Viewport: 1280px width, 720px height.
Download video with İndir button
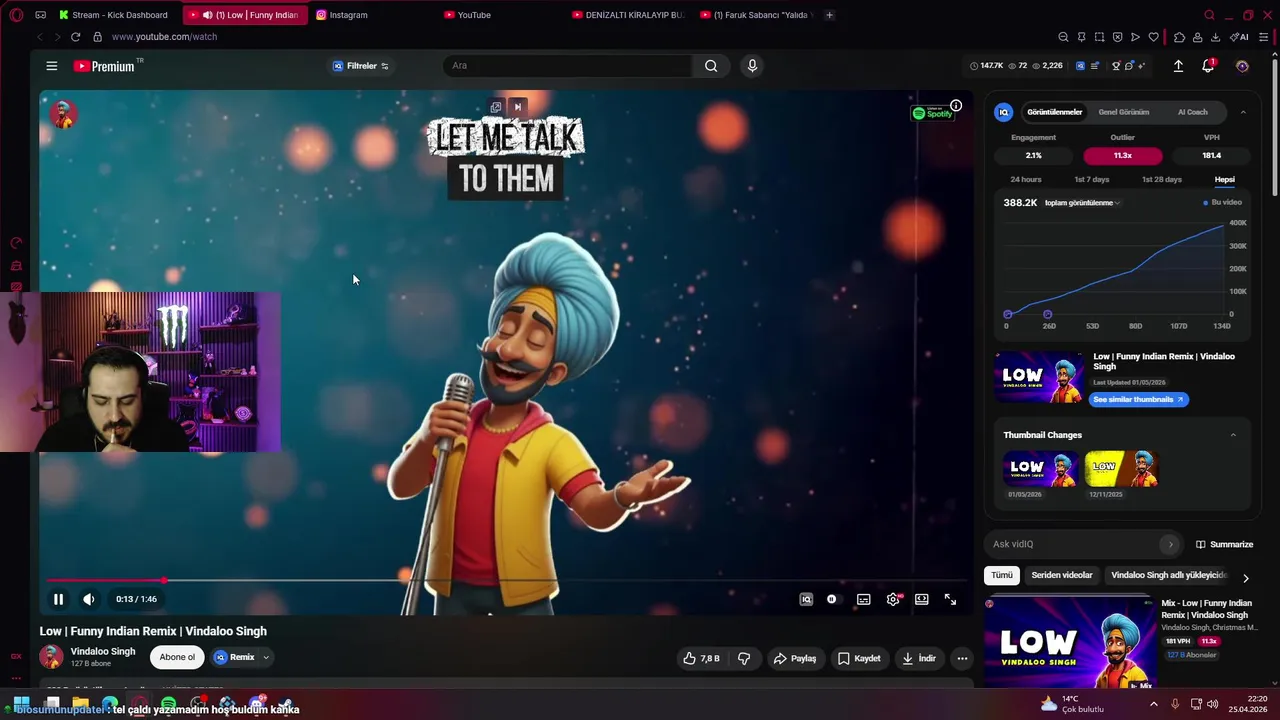click(x=919, y=658)
